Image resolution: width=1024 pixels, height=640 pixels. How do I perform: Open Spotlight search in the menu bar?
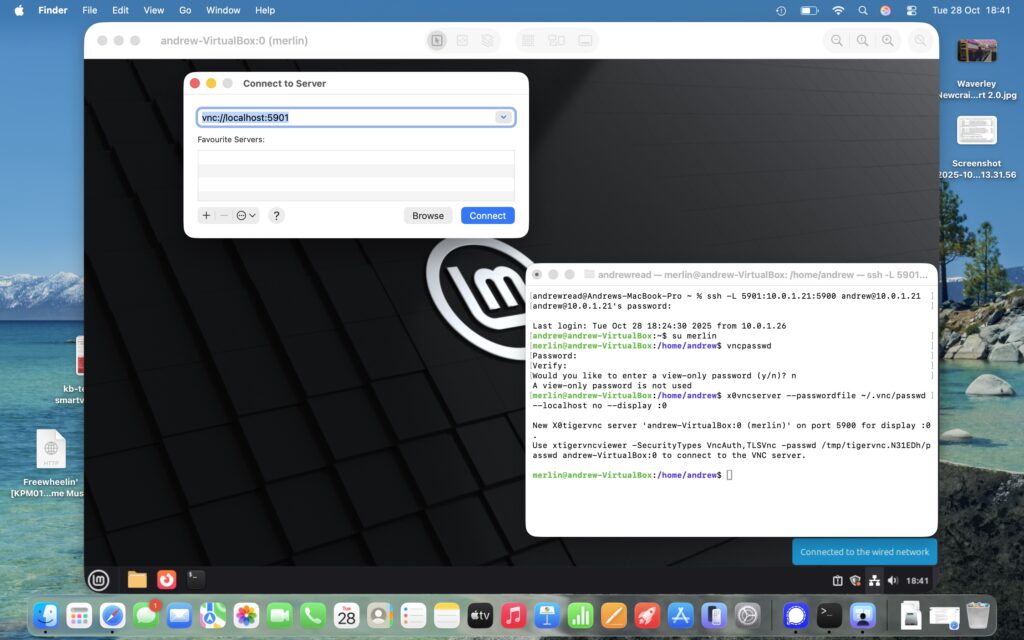click(862, 10)
